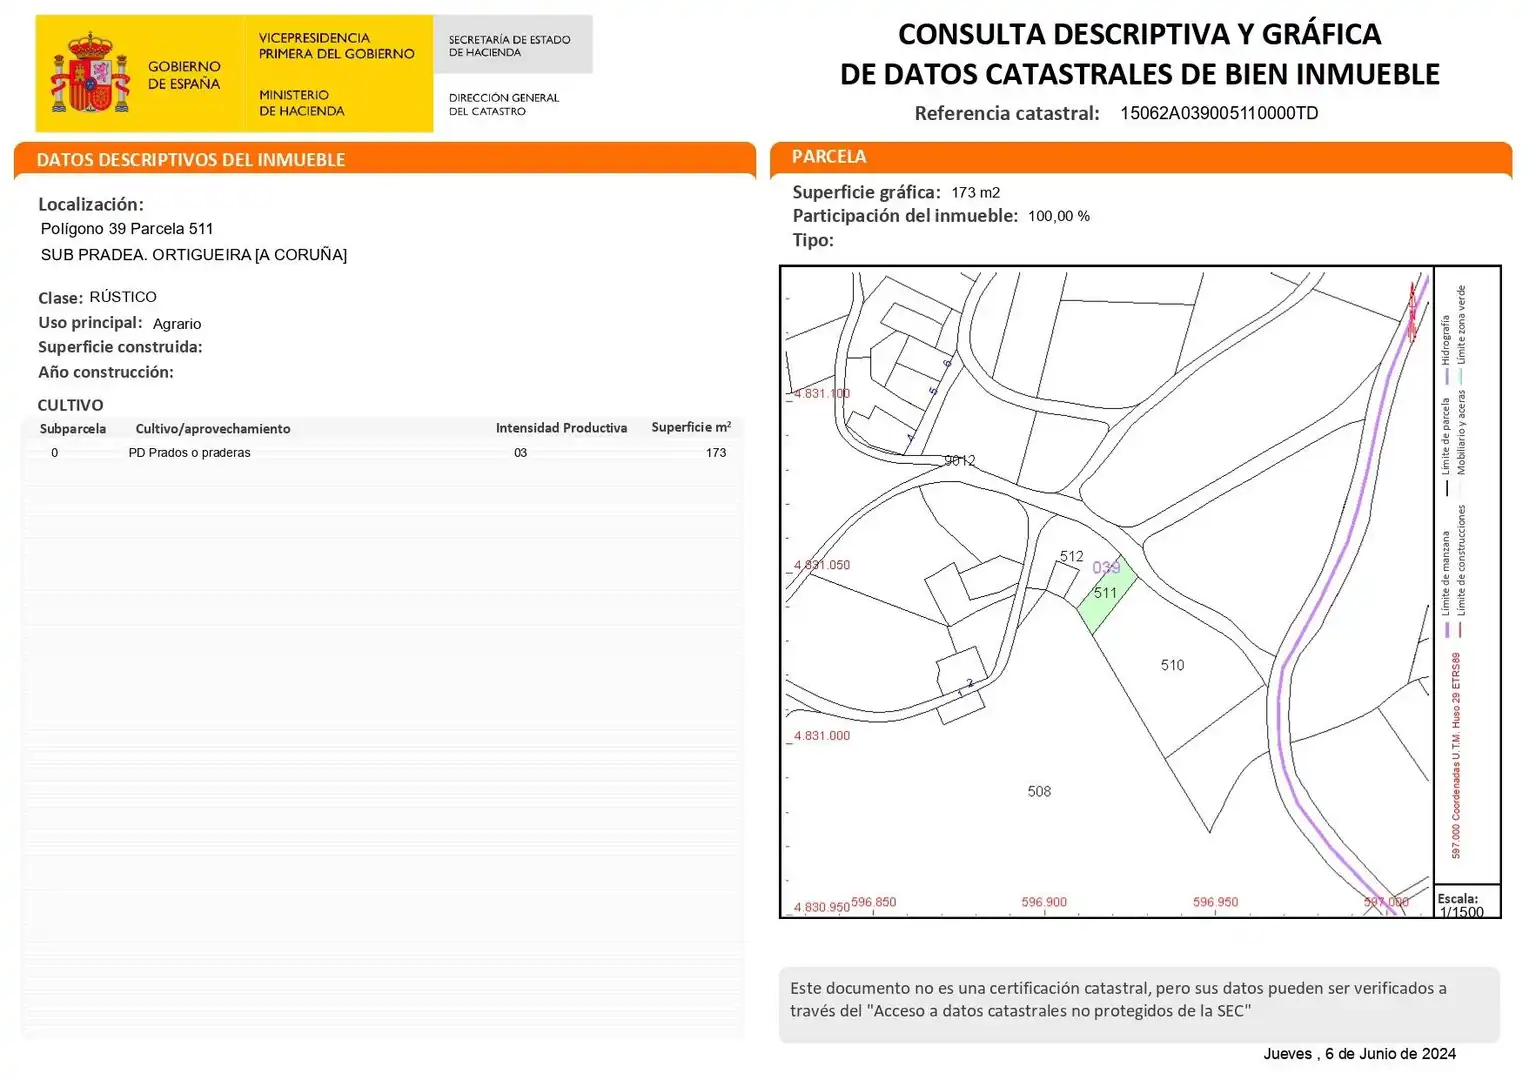The height and width of the screenshot is (1080, 1529).
Task: Click the '596.850' coordinate label
Action: click(874, 902)
